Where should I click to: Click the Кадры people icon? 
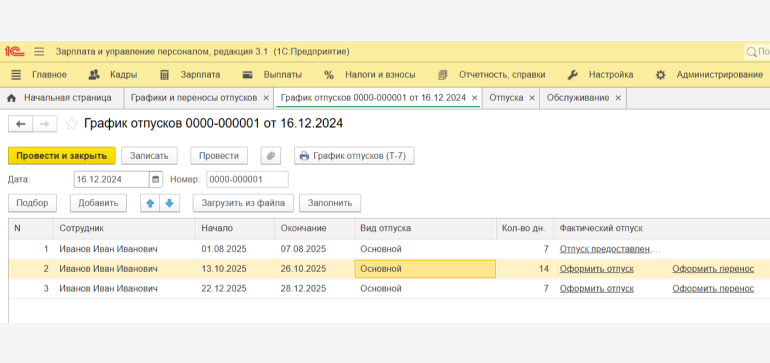(x=94, y=75)
